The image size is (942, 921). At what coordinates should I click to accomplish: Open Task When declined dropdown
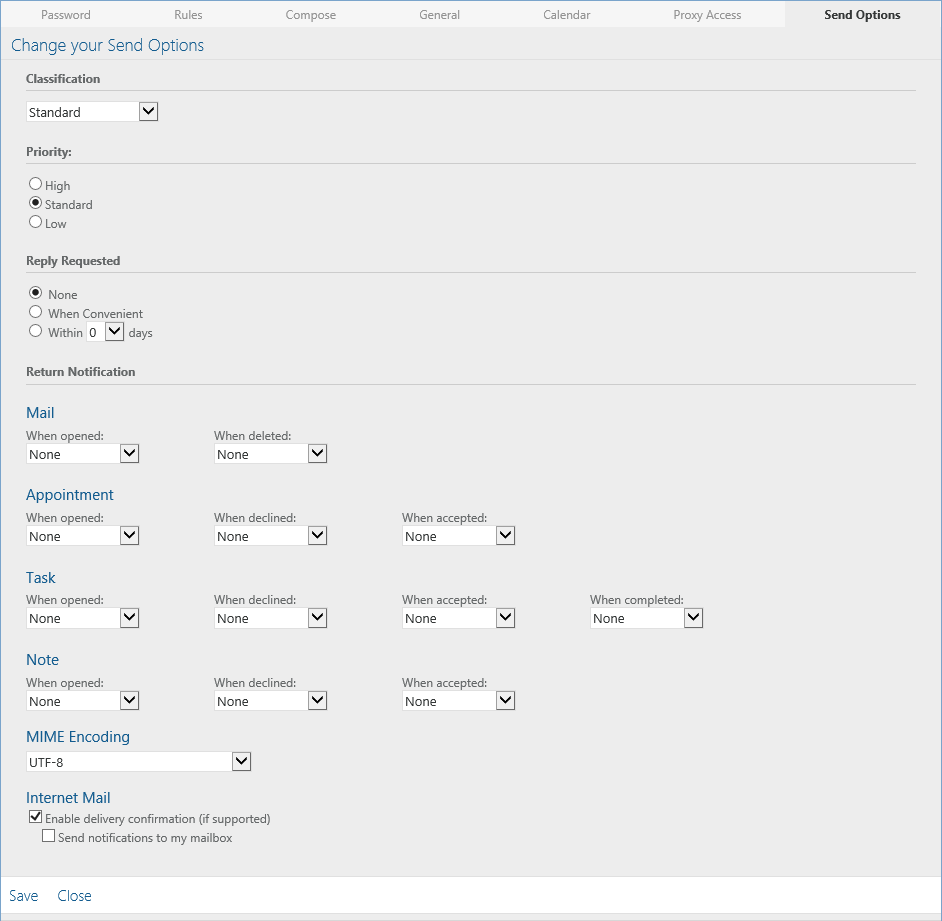pos(270,618)
